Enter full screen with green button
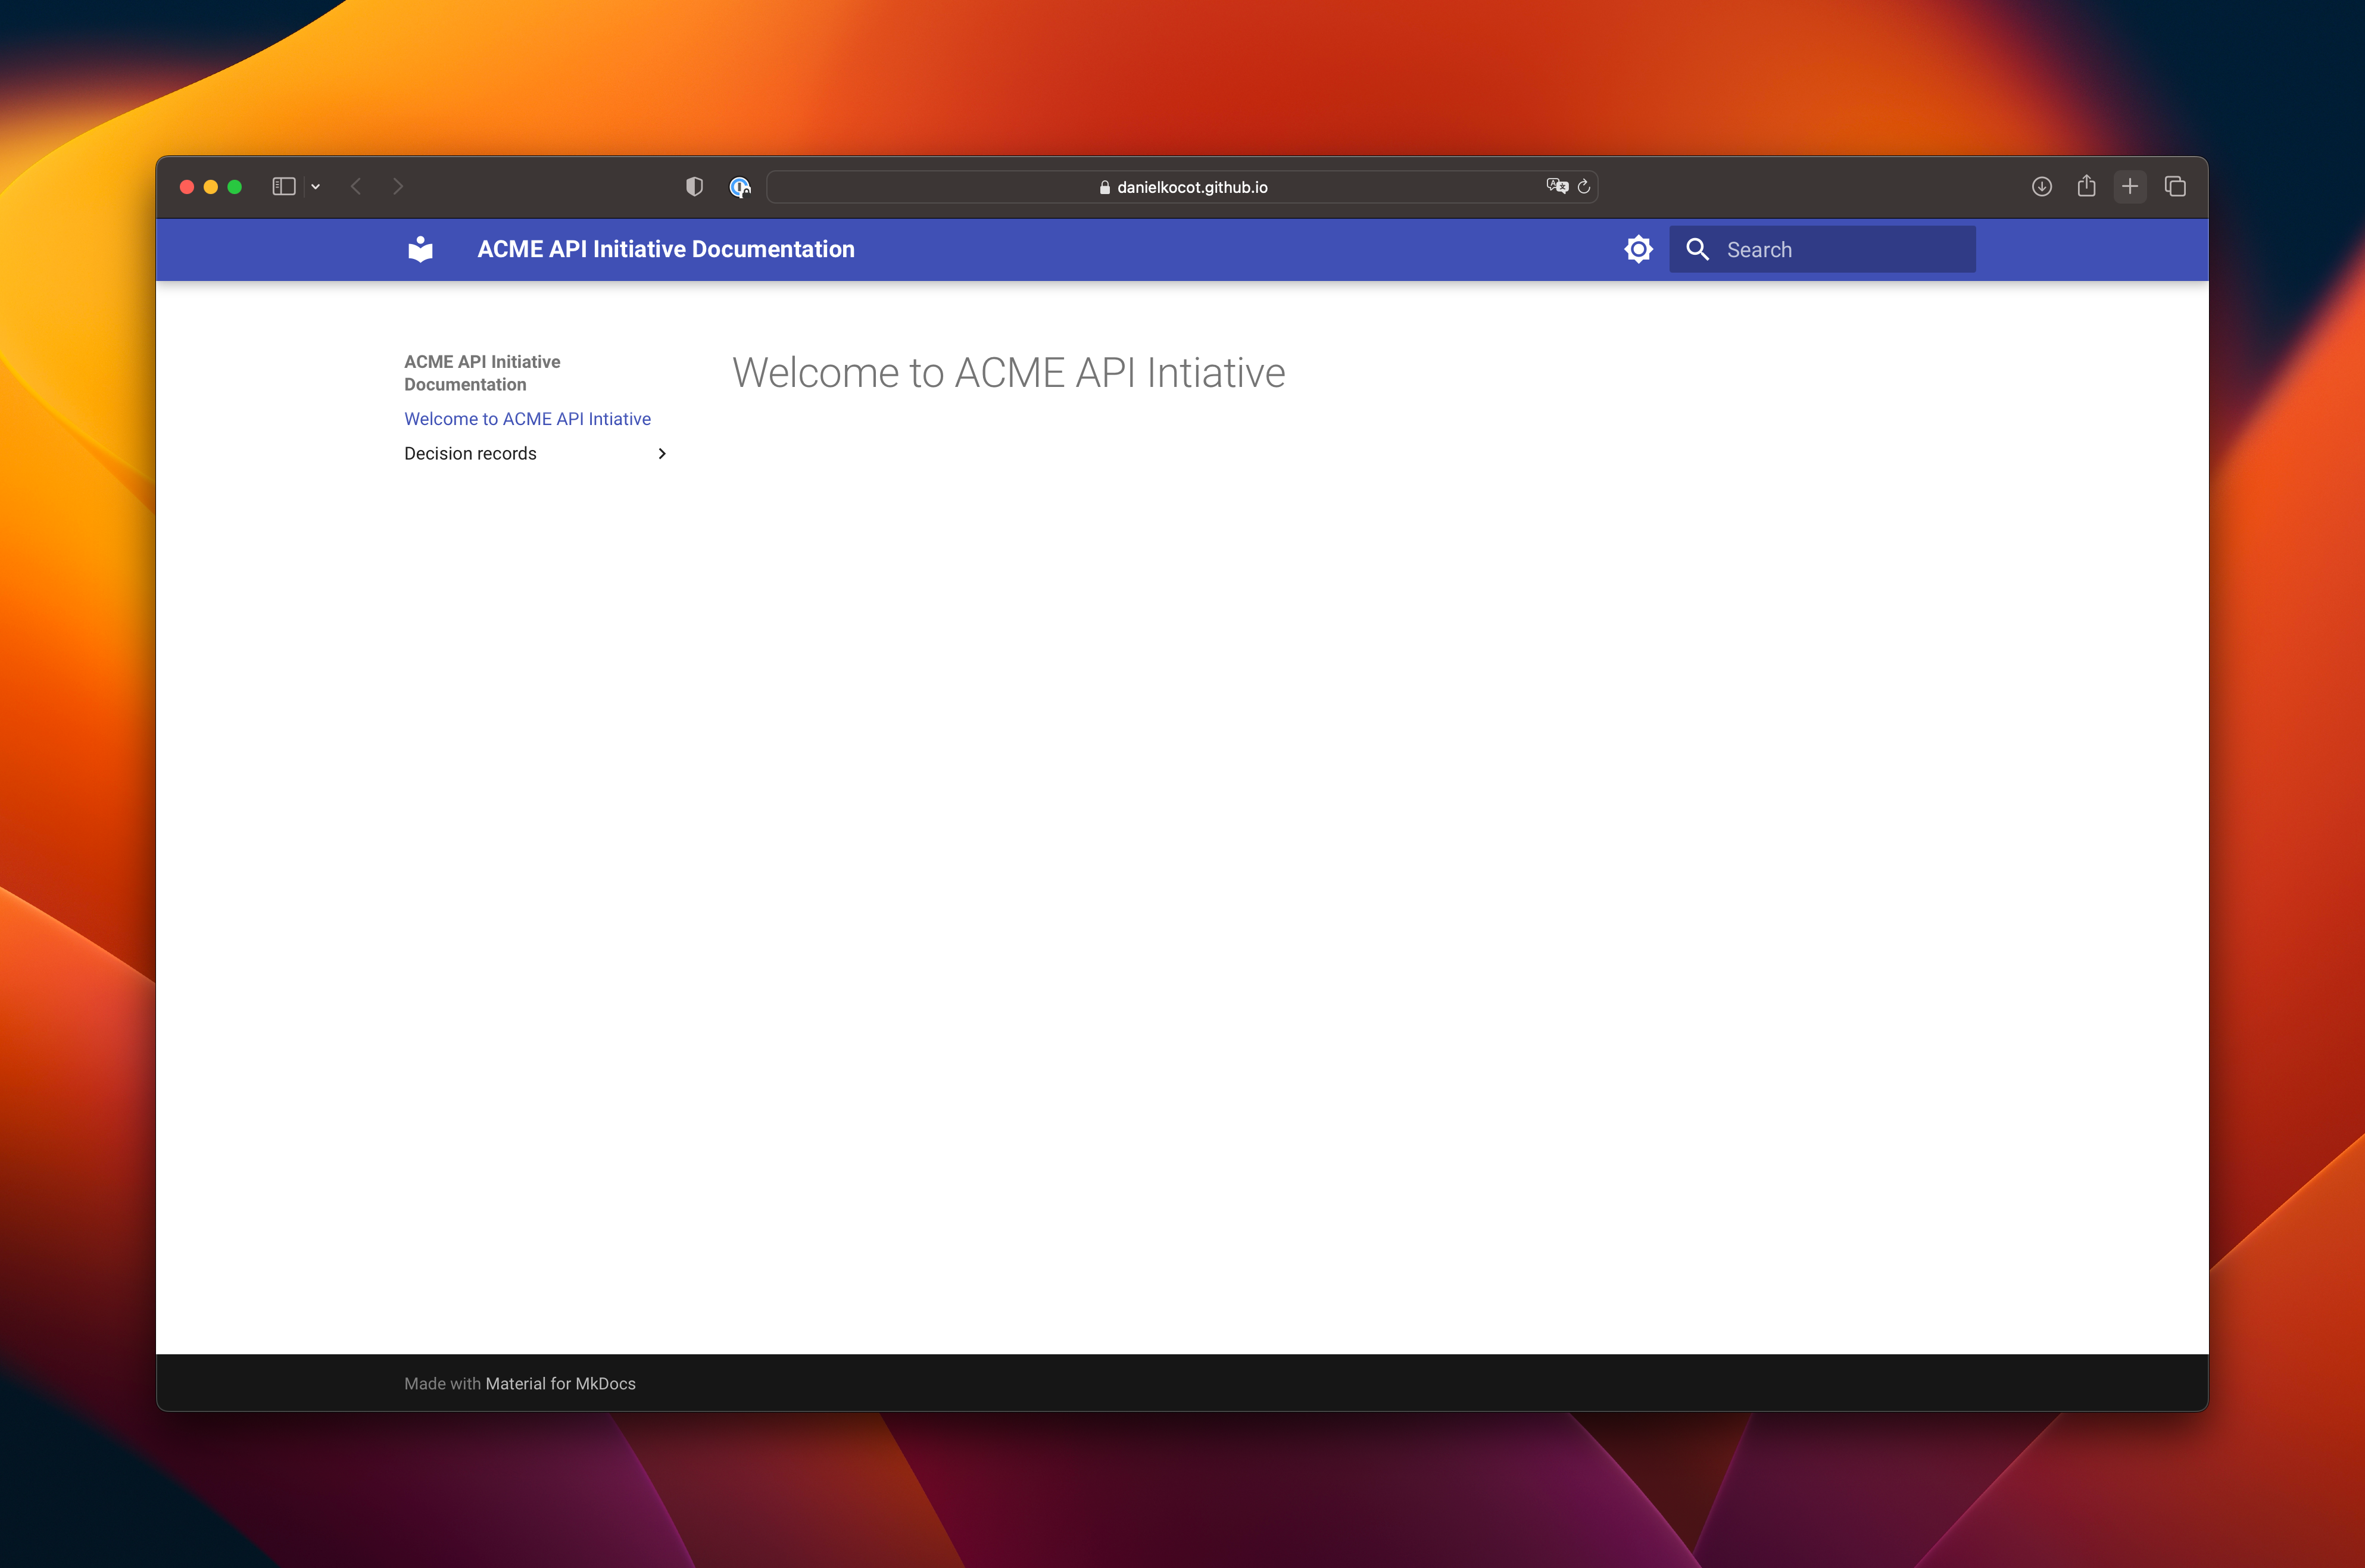The image size is (2365, 1568). pos(235,187)
